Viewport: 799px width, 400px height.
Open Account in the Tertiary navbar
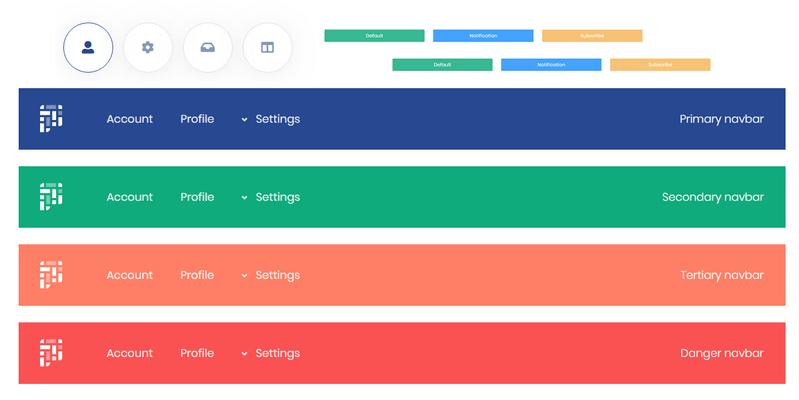click(129, 275)
